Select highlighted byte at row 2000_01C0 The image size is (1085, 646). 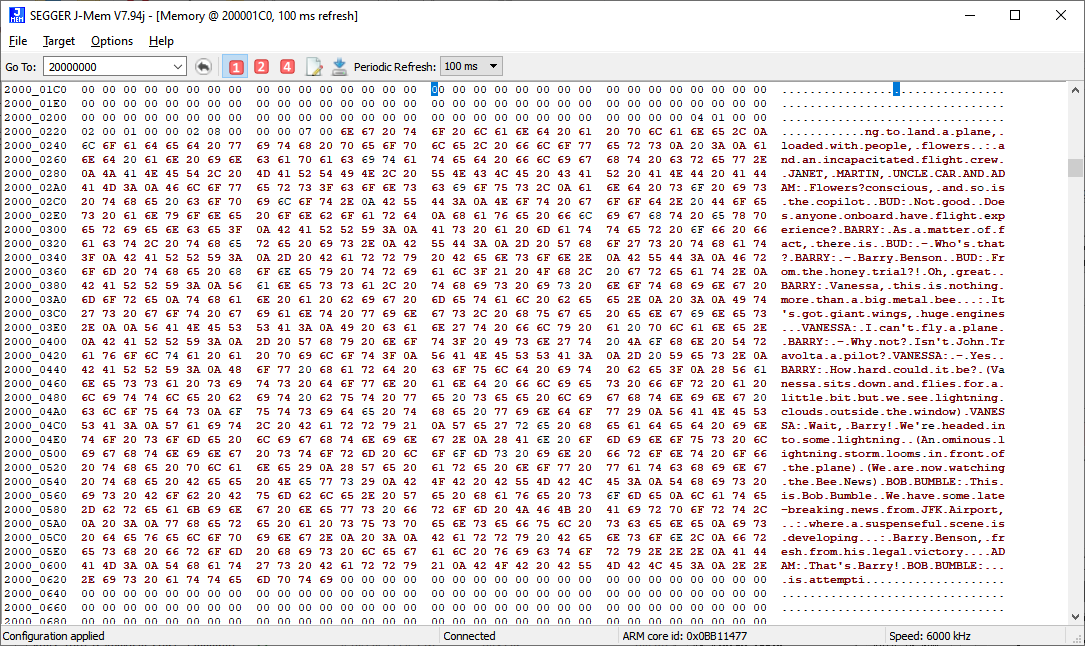[x=436, y=89]
